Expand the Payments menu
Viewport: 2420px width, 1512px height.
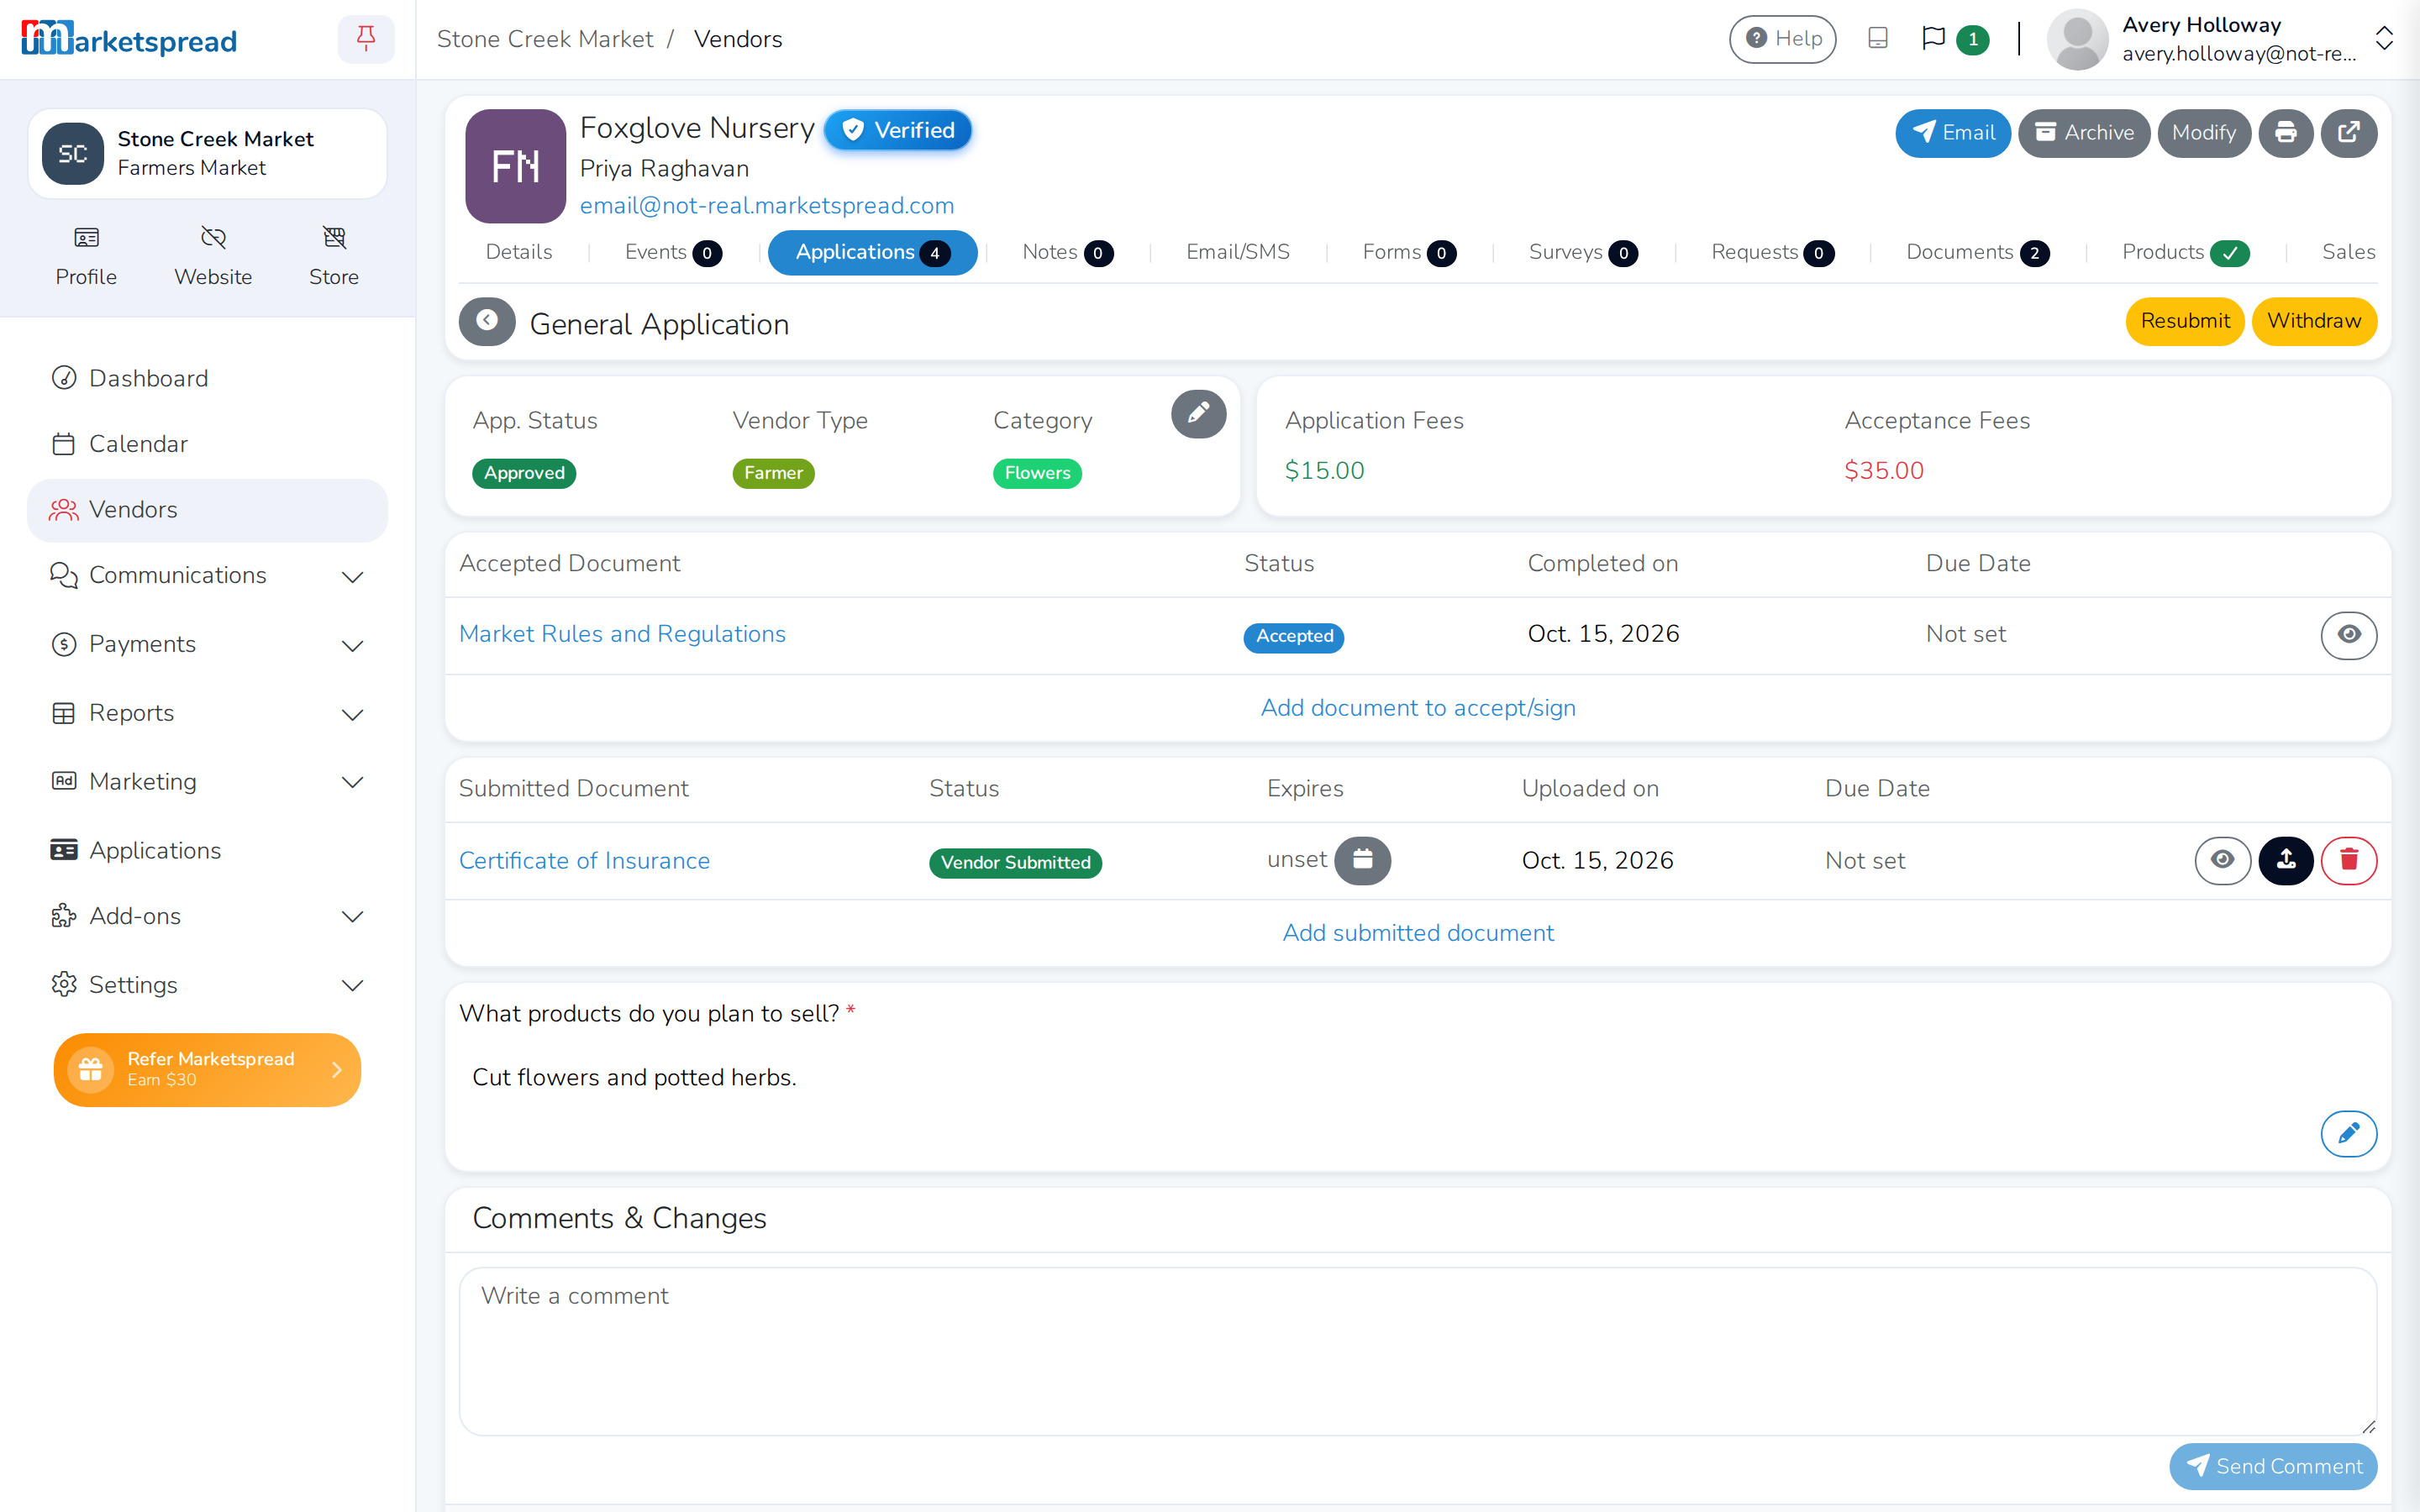(x=207, y=644)
